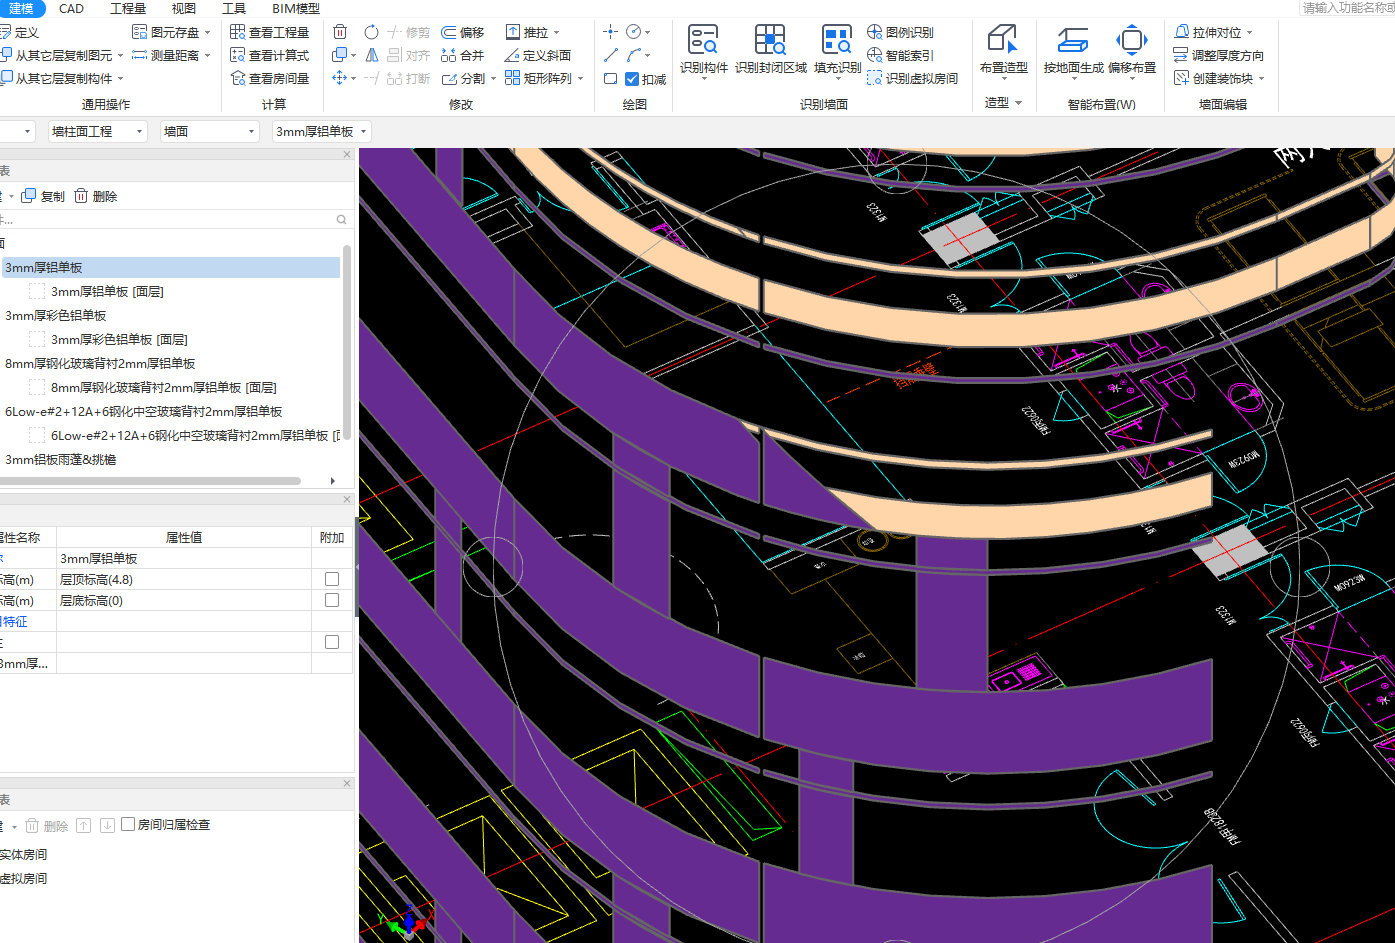Select the line draw tool icon
Viewport: 1395px width, 943px height.
610,55
